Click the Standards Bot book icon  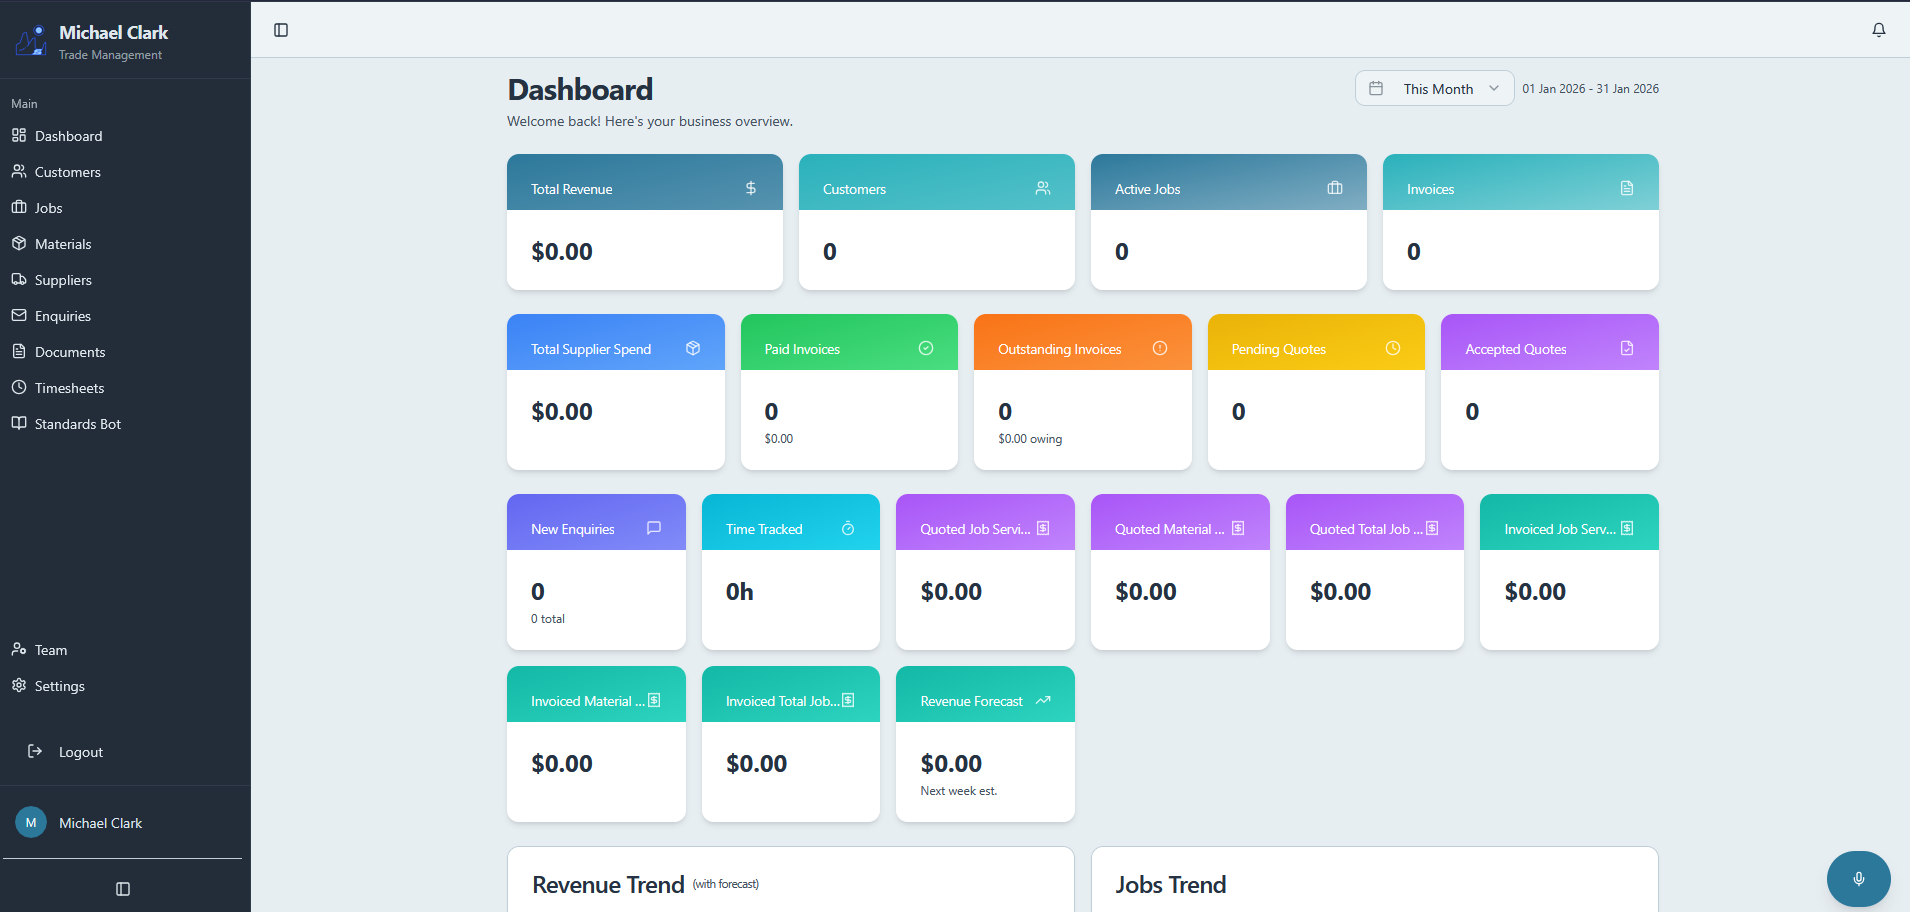(19, 423)
